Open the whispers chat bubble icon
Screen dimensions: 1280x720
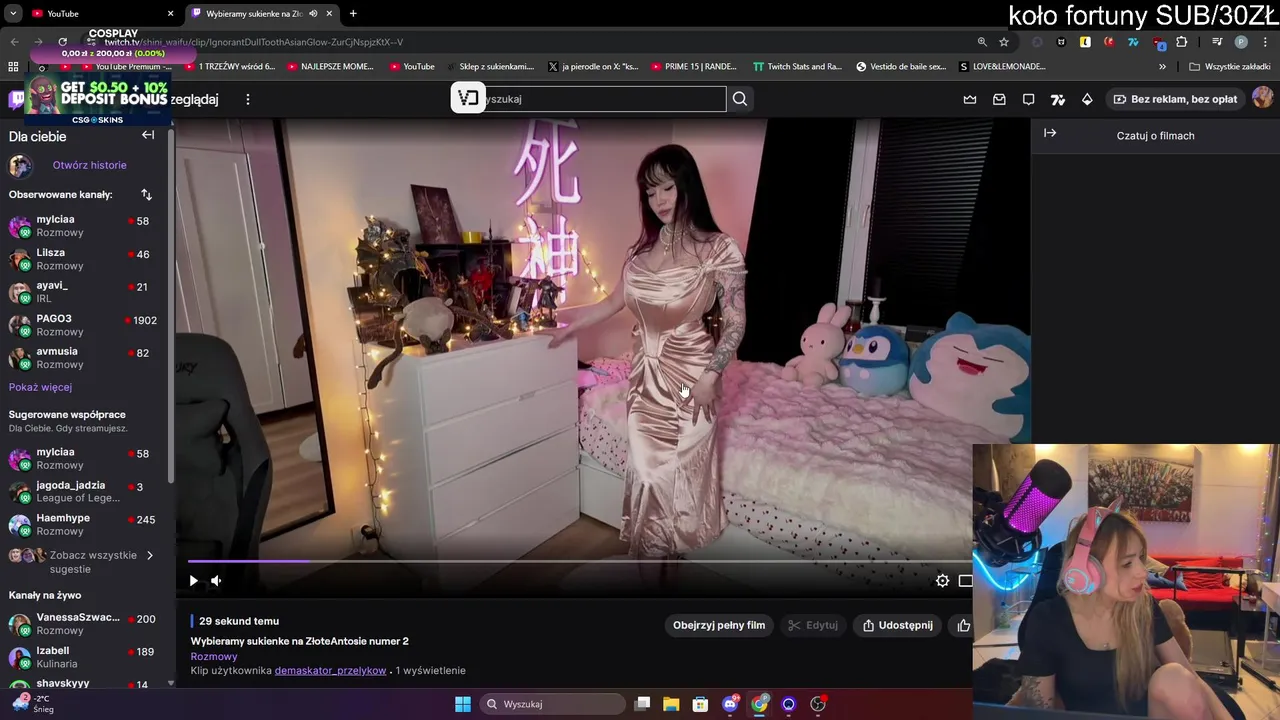coord(1028,99)
